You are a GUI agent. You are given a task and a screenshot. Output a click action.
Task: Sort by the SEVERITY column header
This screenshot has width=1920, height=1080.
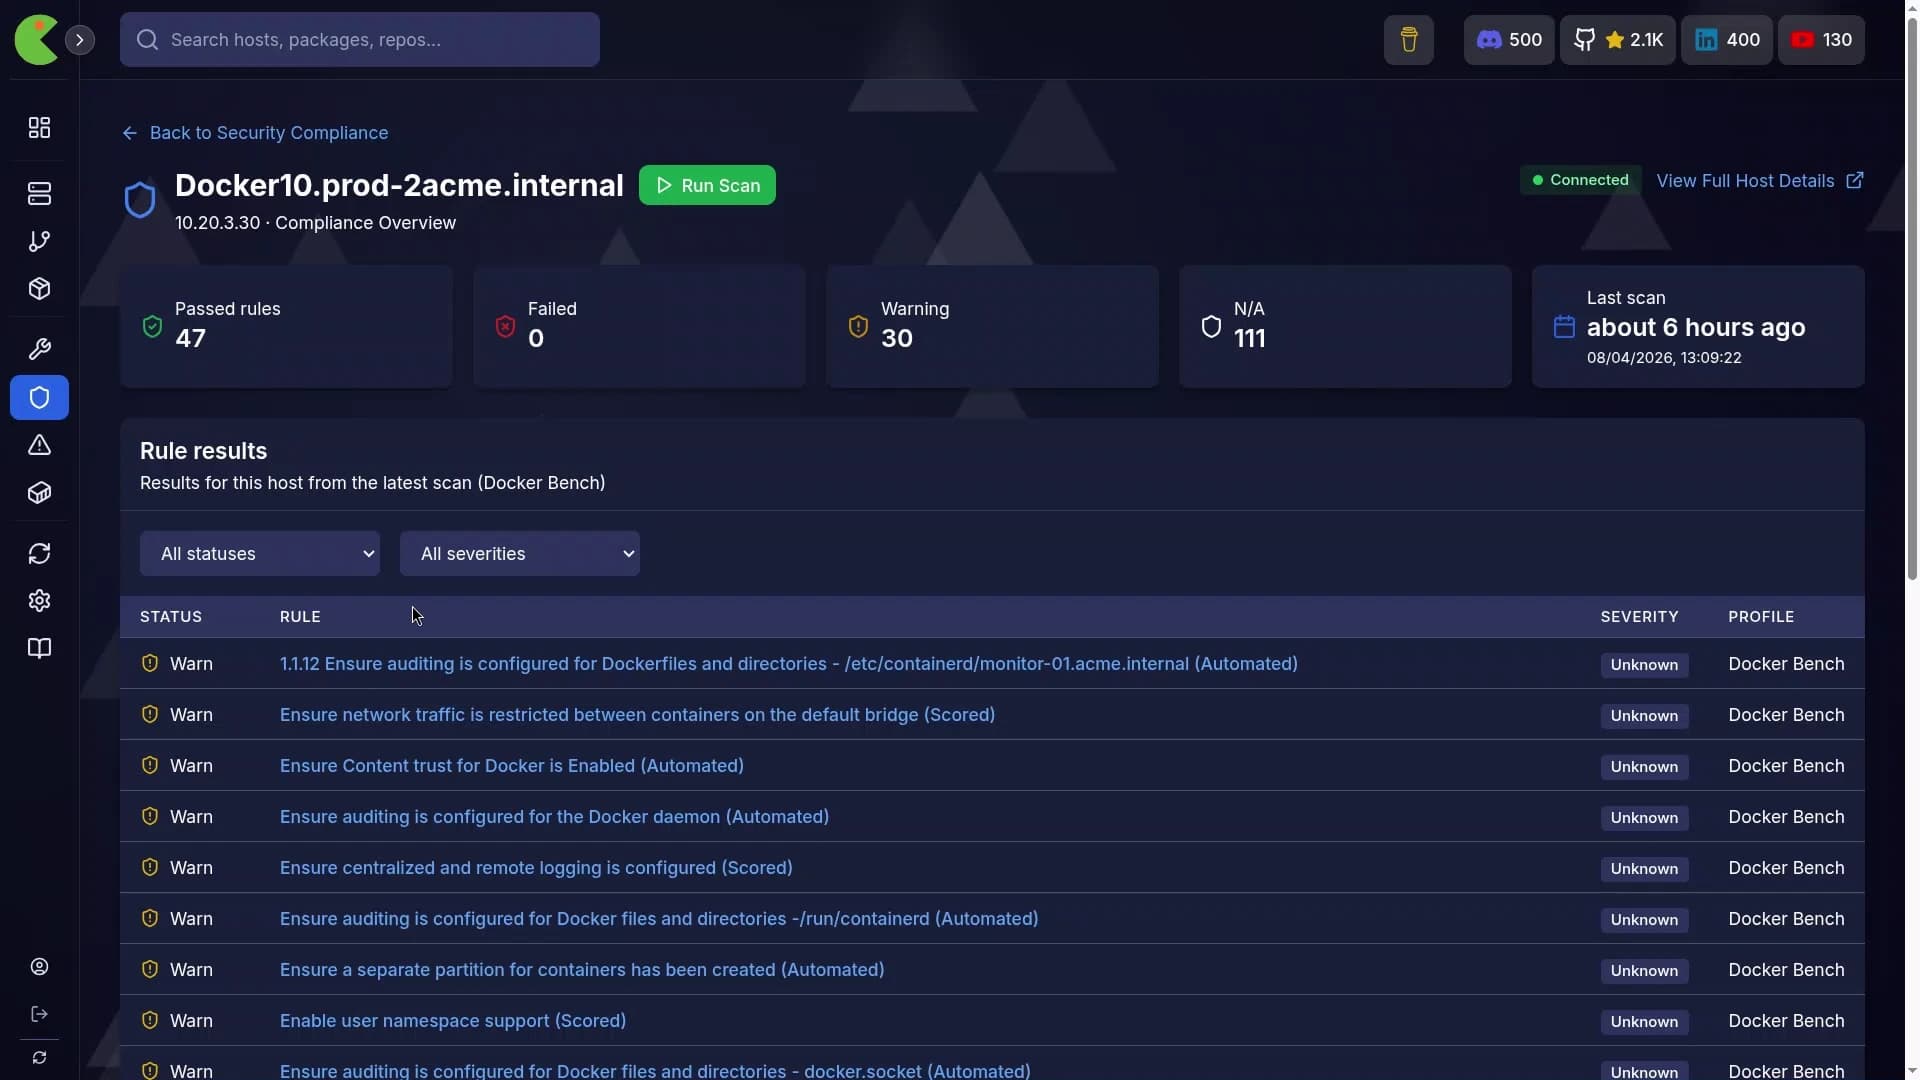(x=1639, y=617)
